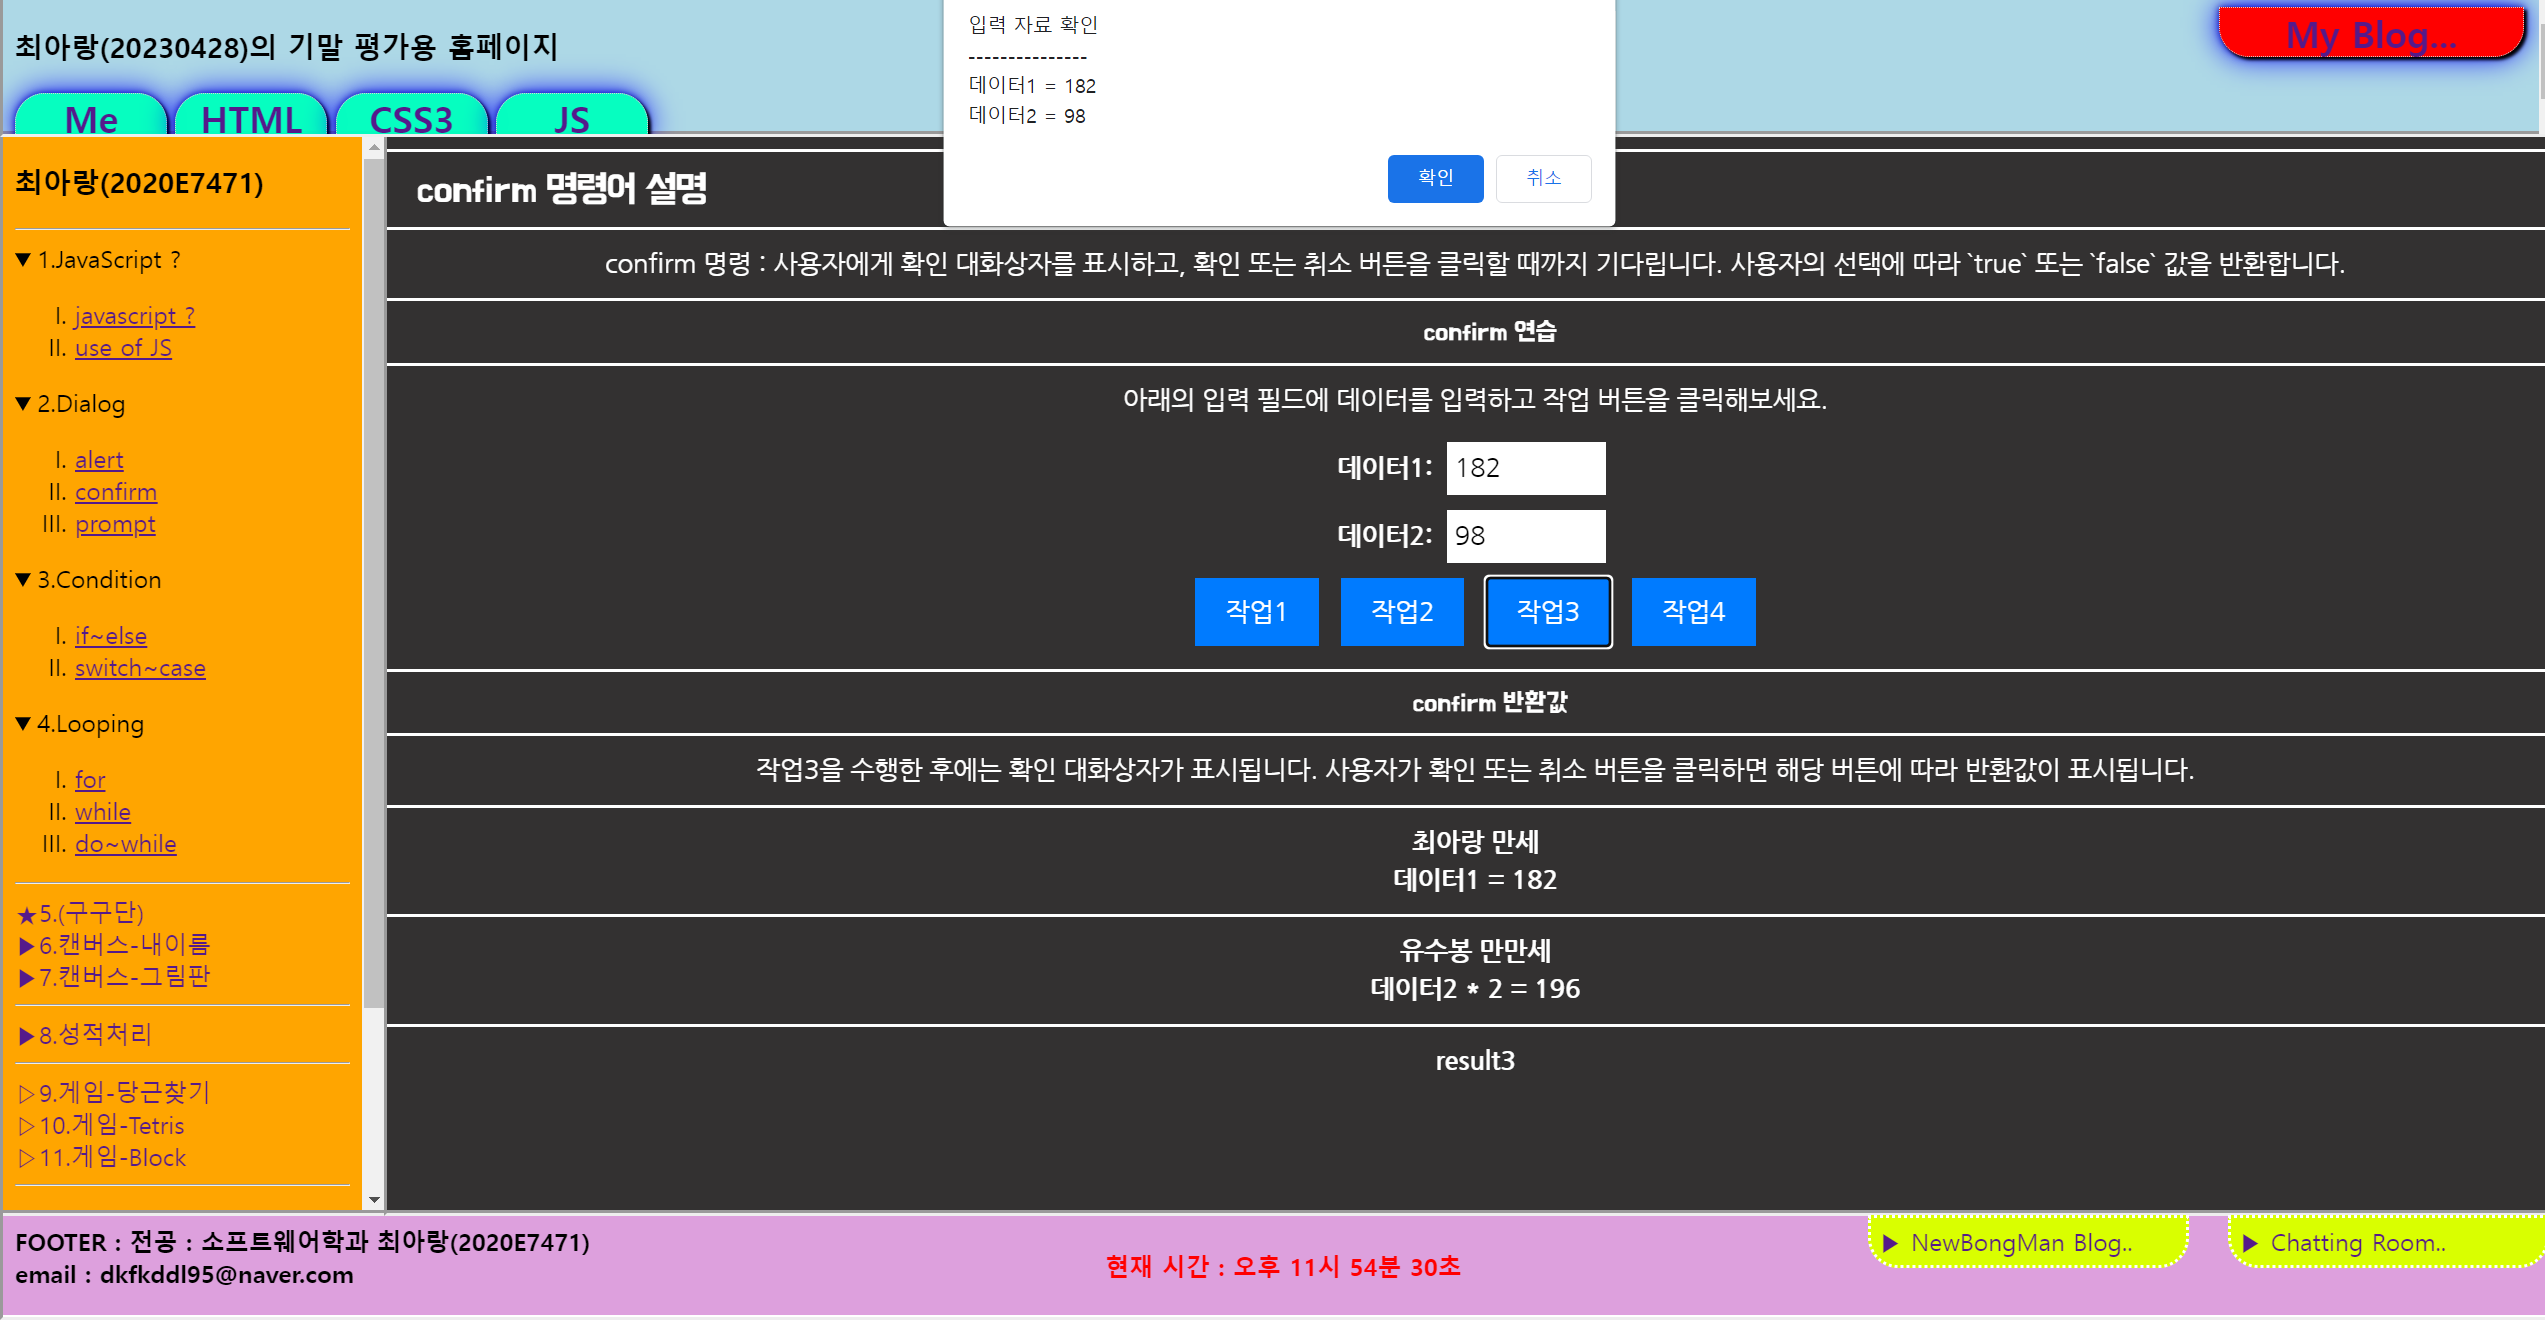This screenshot has height=1321, width=2545.
Task: Click inside the 데이터2 input field
Action: point(1525,536)
